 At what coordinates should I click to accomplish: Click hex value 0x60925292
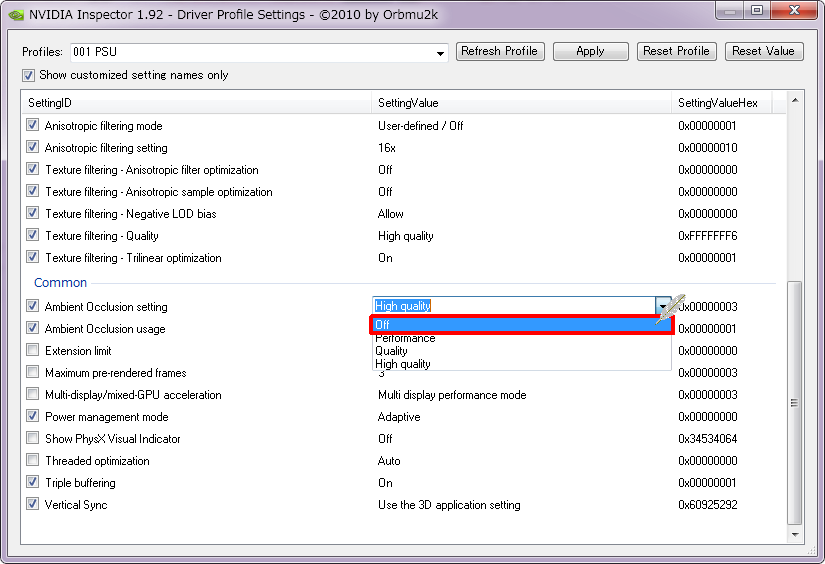[708, 505]
